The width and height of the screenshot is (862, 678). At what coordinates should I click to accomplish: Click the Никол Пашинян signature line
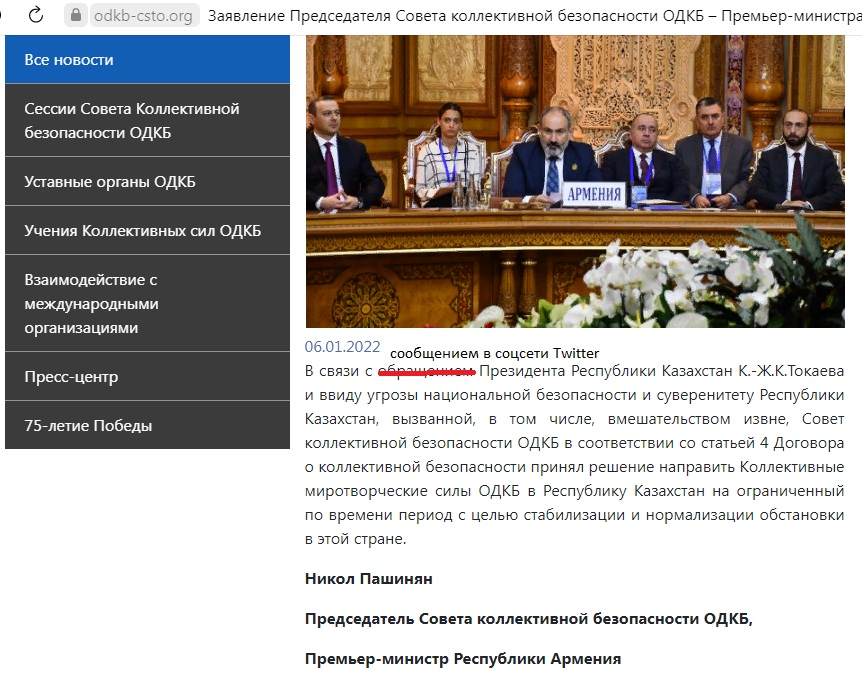point(368,579)
